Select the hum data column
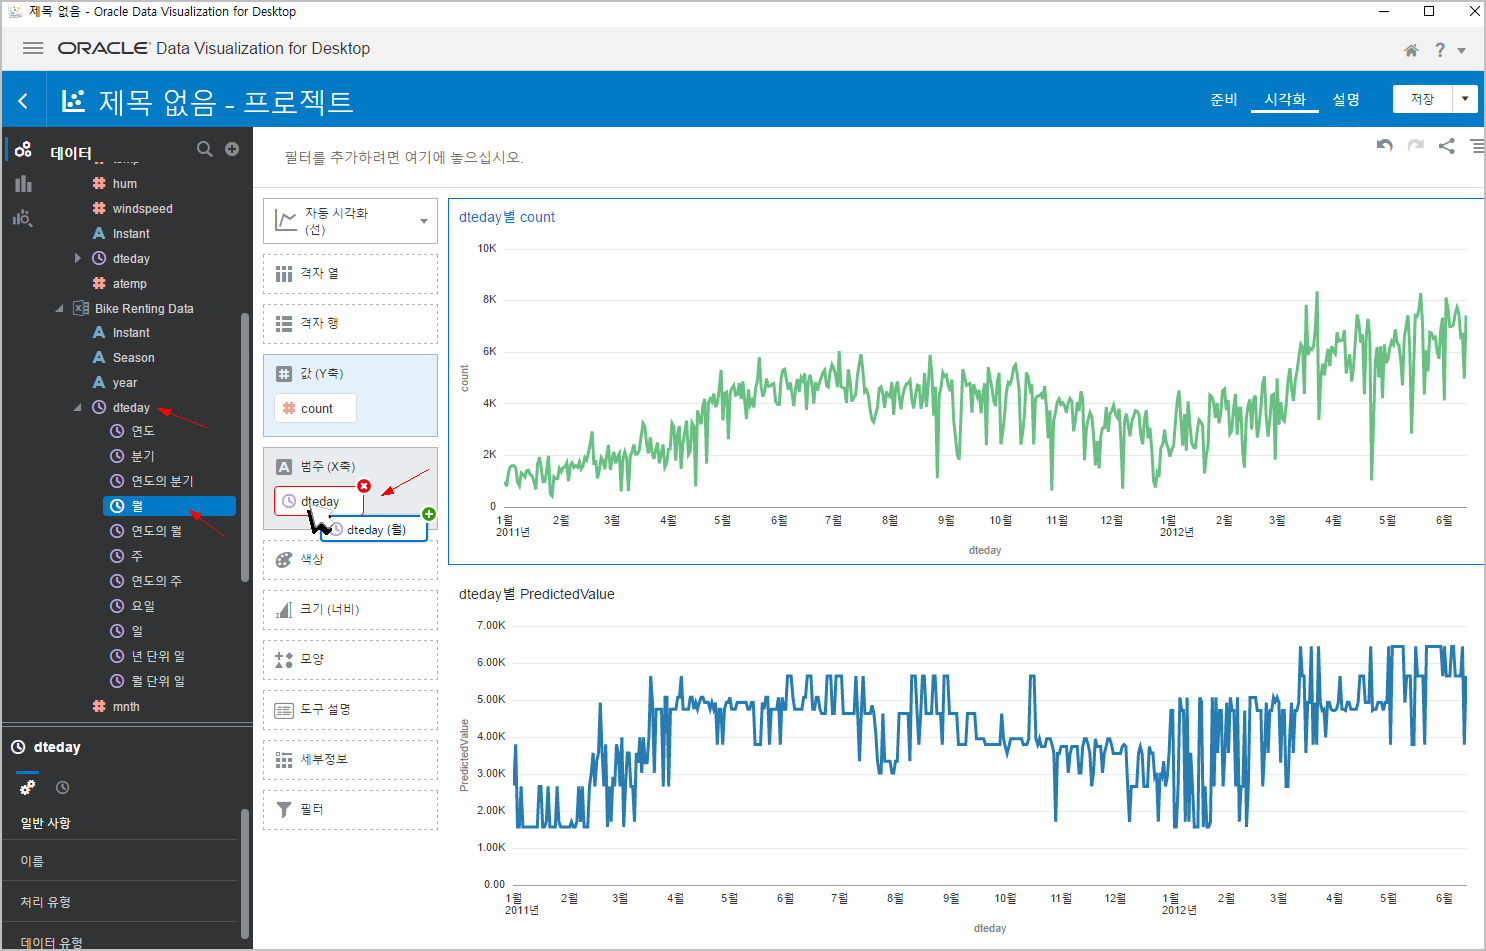The height and width of the screenshot is (951, 1486). (x=125, y=184)
